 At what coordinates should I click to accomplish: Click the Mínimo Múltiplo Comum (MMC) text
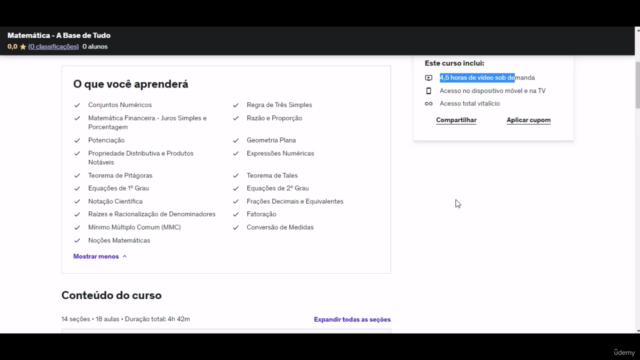tap(134, 227)
